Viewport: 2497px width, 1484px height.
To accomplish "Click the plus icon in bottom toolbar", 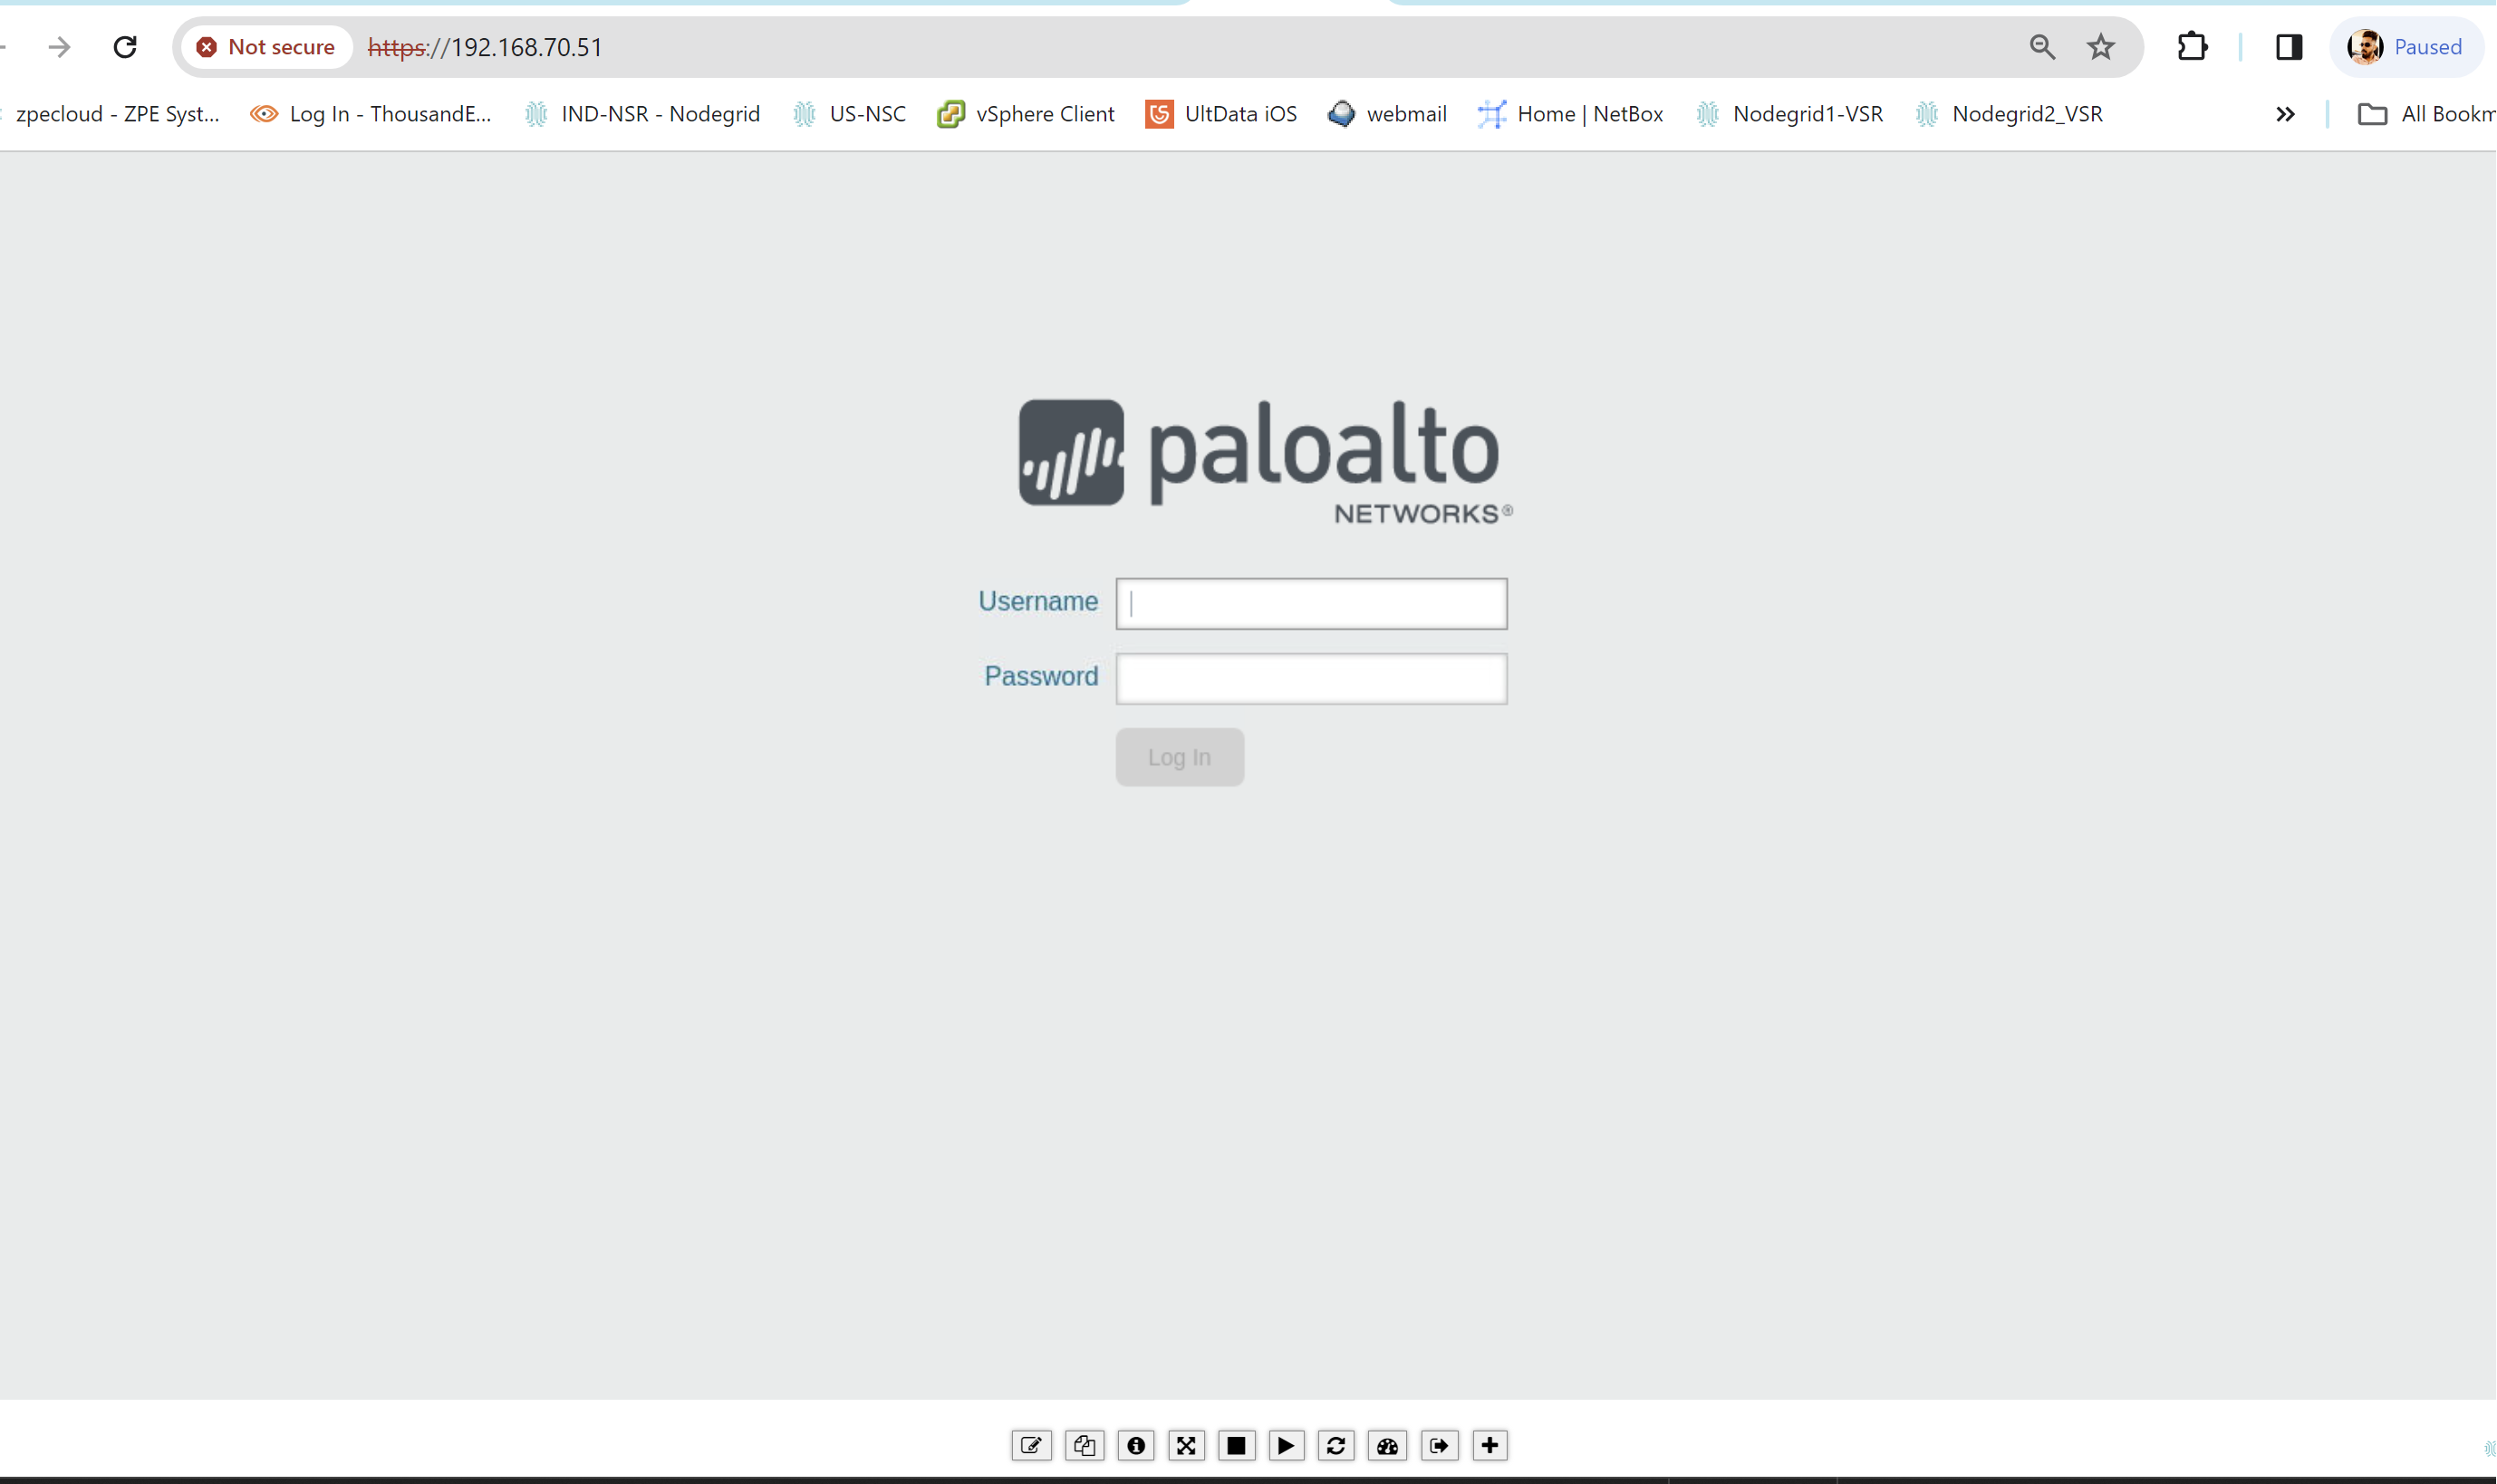I will (1490, 1445).
